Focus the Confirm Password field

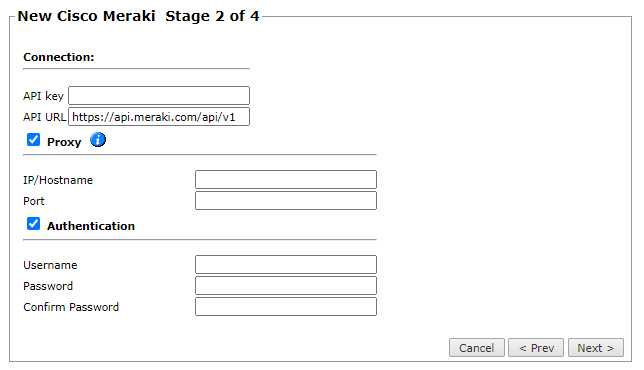tap(286, 306)
